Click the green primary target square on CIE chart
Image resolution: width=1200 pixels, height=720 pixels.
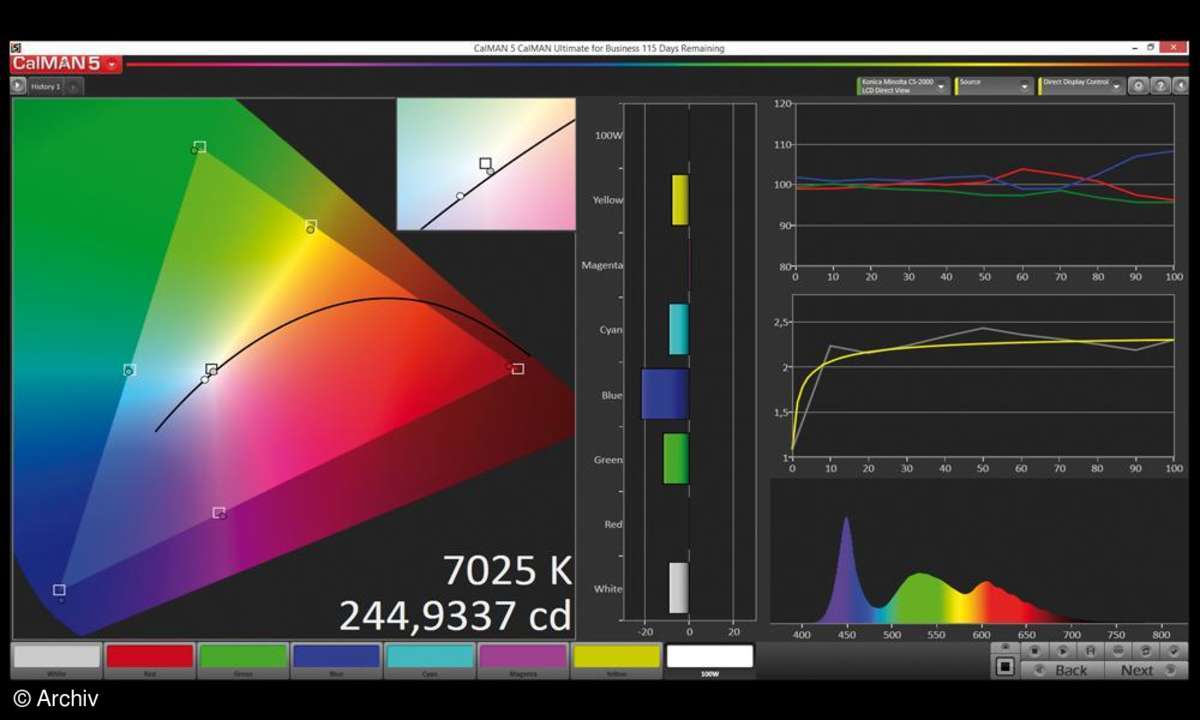tap(200, 147)
